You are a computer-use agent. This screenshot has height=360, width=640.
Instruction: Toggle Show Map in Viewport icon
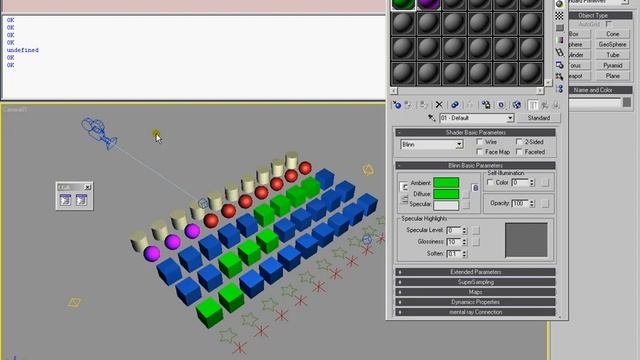pos(516,105)
